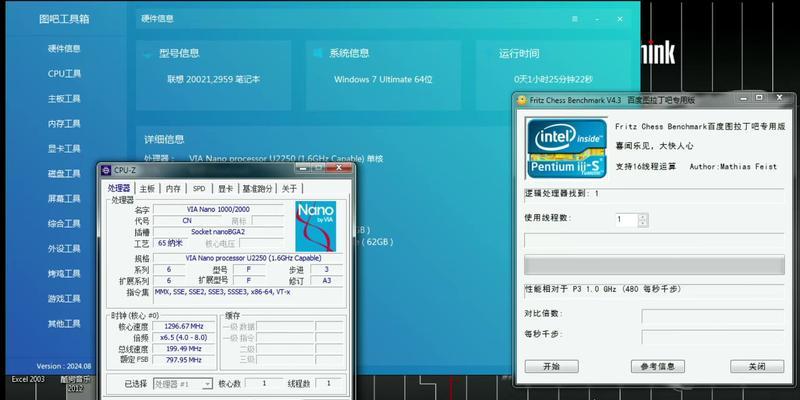Switch to CPU-Z 主板 tab
The height and width of the screenshot is (400, 800).
point(147,188)
